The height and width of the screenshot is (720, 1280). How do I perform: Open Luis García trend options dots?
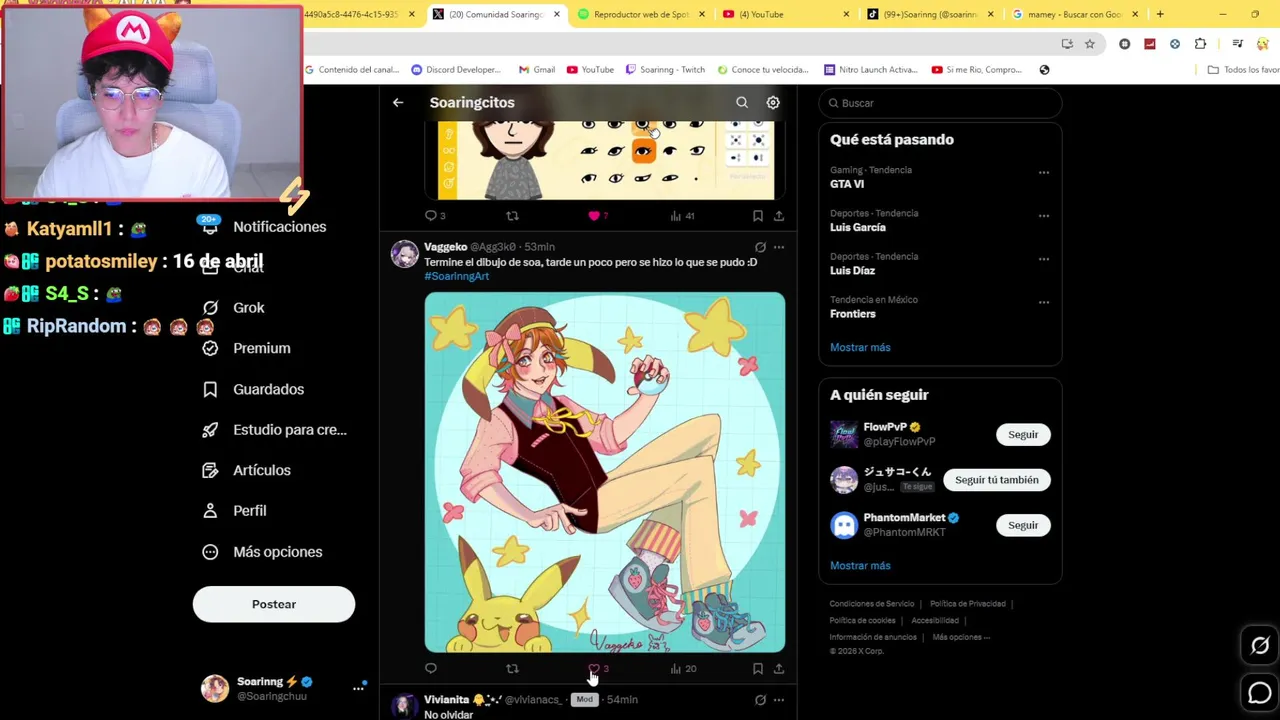1044,216
